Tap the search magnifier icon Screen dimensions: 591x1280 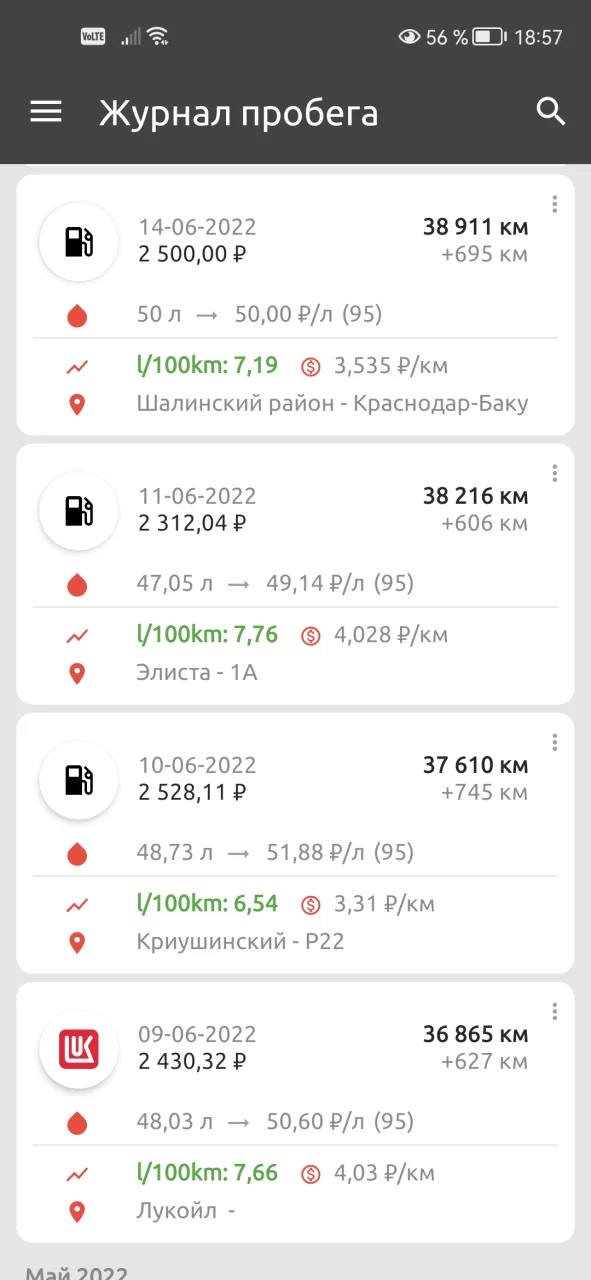click(551, 111)
